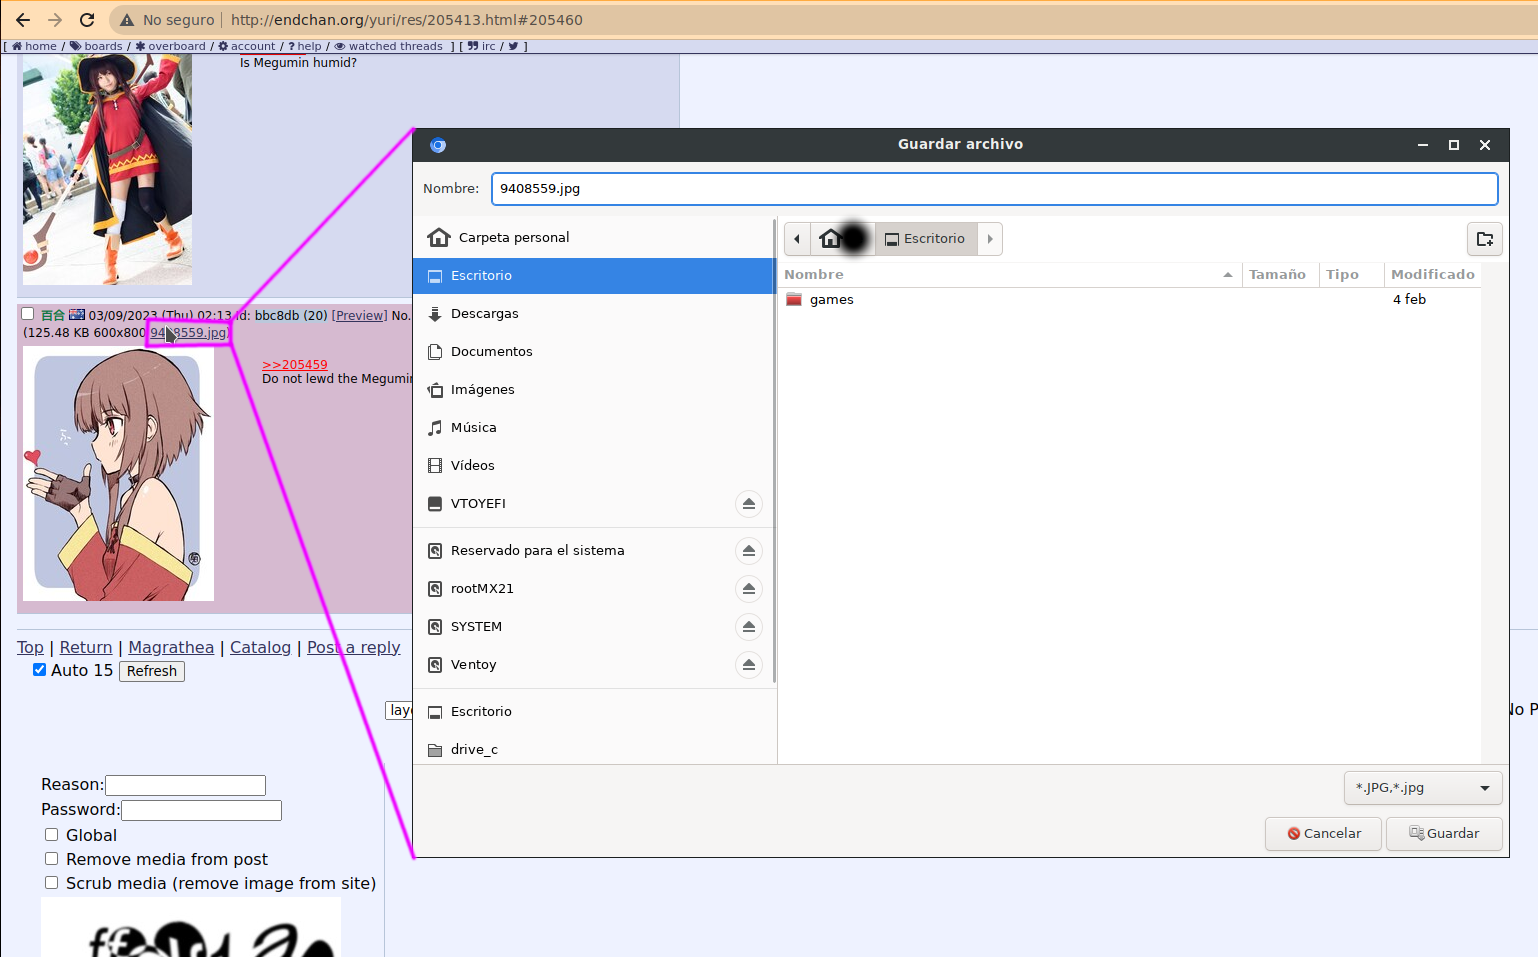Viewport: 1538px width, 957px height.
Task: Eject the SYSTEM volume
Action: [x=749, y=627]
